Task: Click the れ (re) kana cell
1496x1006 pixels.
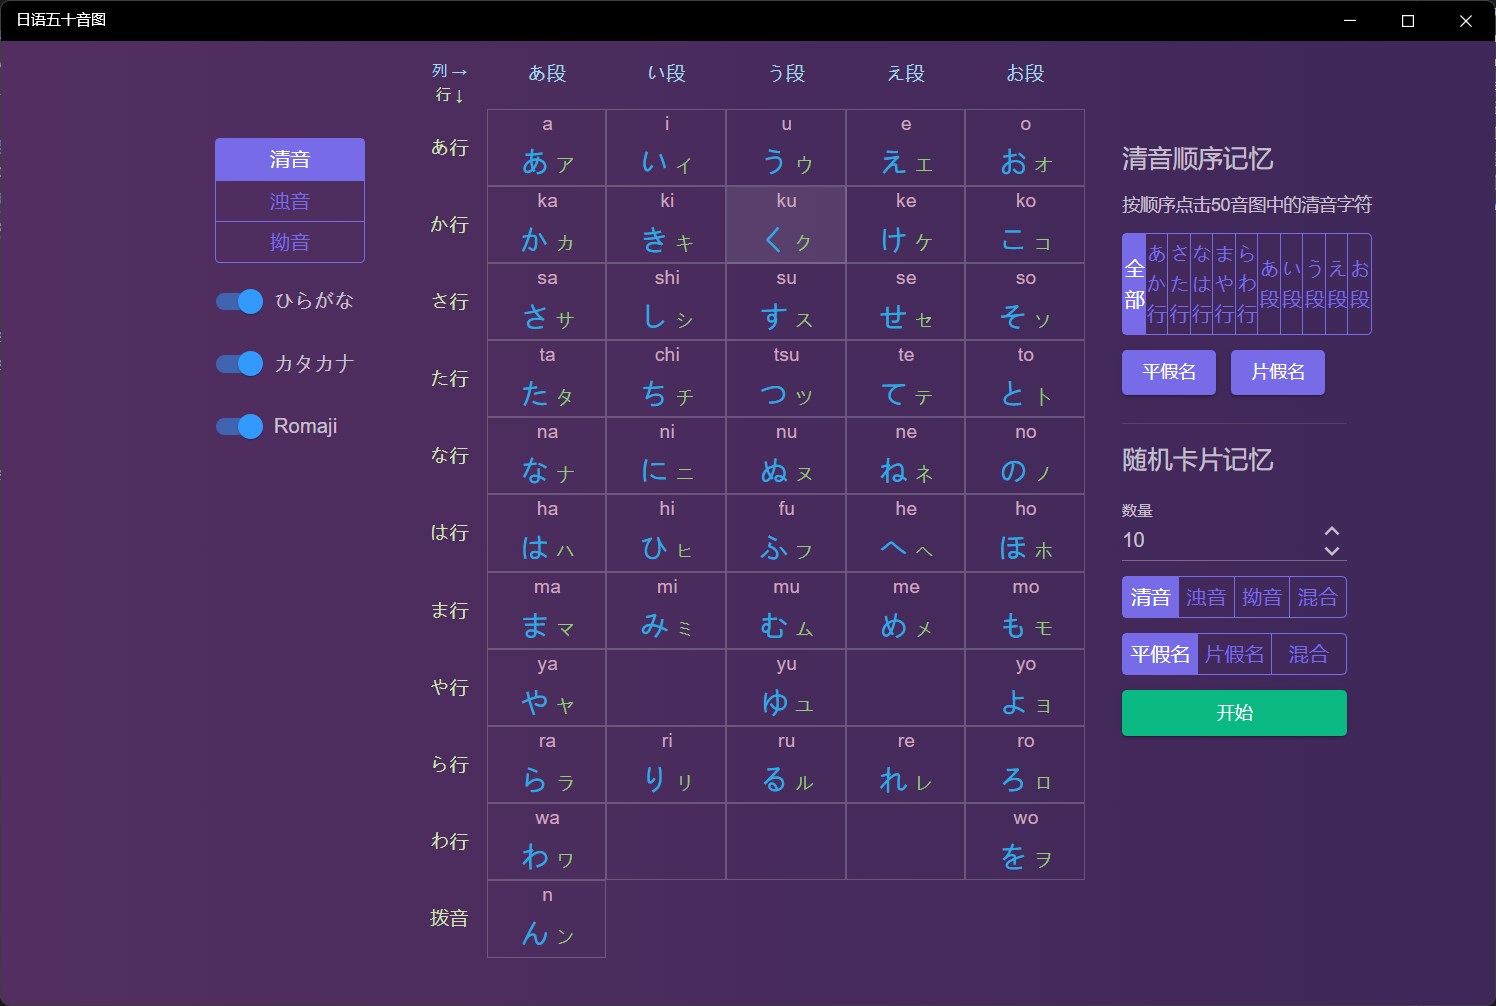Action: 906,765
